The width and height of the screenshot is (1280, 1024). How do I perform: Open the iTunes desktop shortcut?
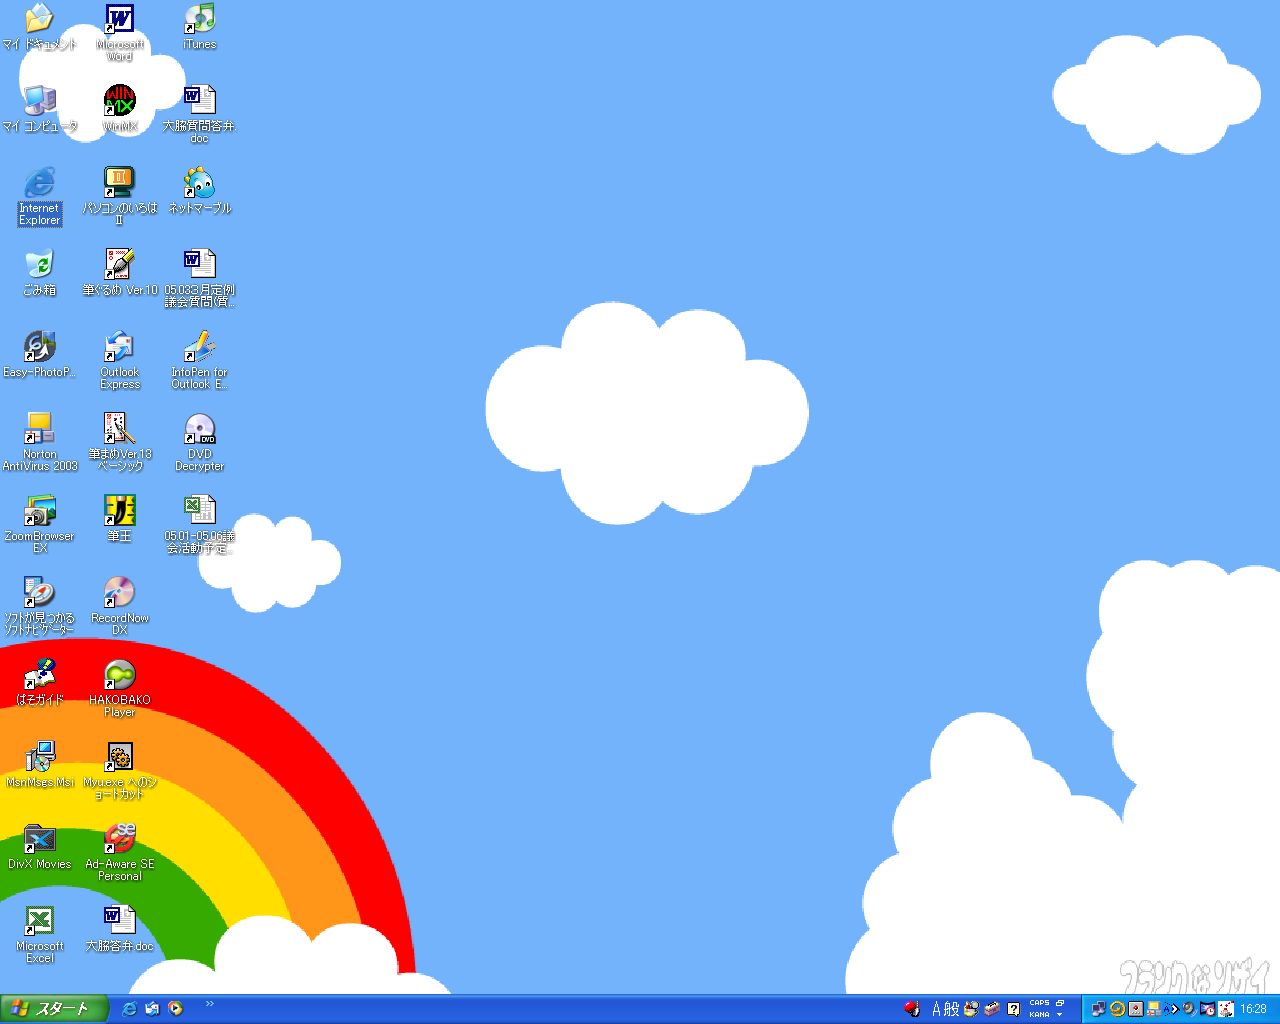click(x=199, y=20)
